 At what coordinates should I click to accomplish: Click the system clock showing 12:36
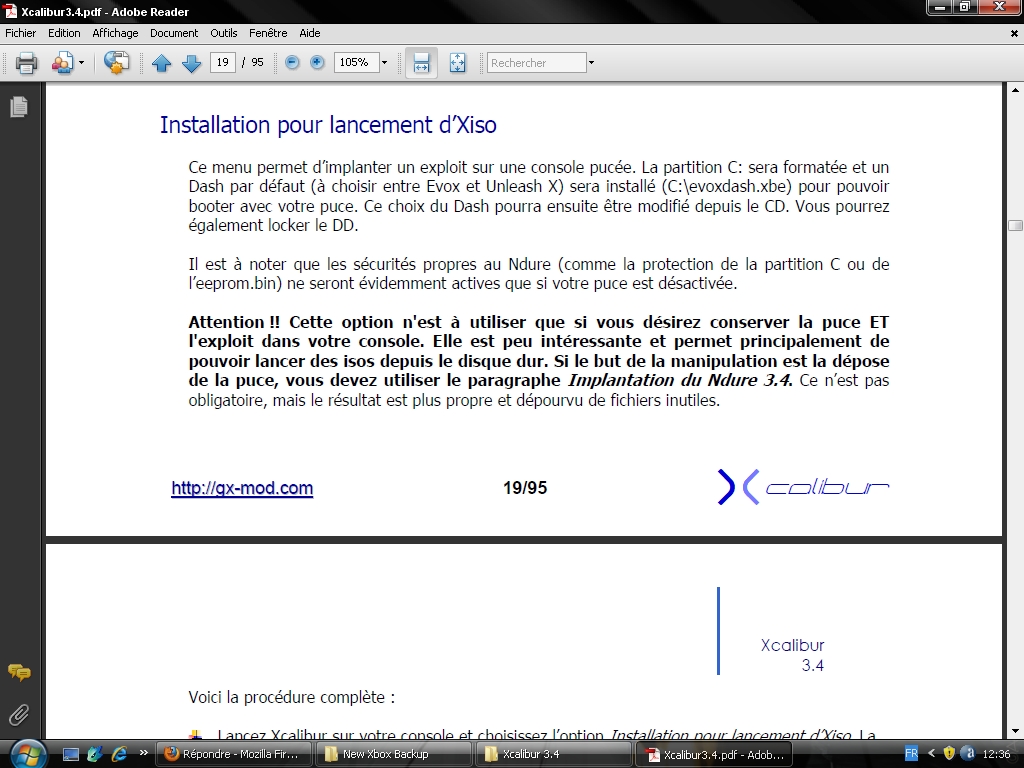pyautogui.click(x=997, y=754)
